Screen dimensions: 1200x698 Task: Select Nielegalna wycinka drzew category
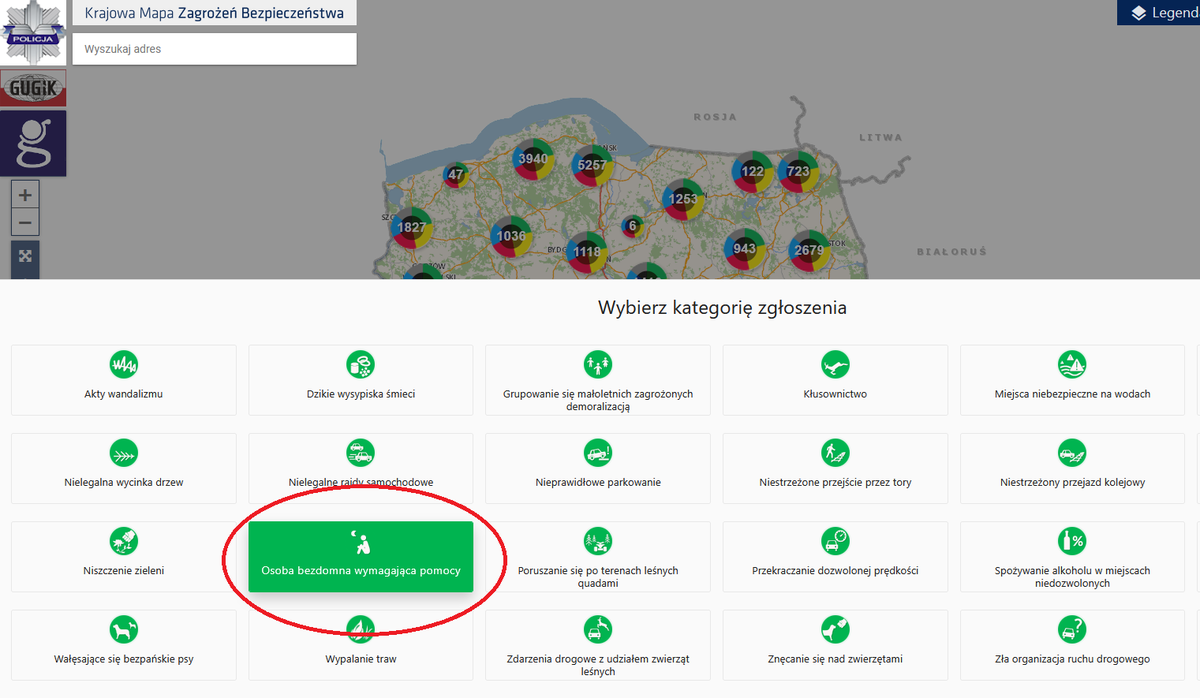(x=124, y=468)
